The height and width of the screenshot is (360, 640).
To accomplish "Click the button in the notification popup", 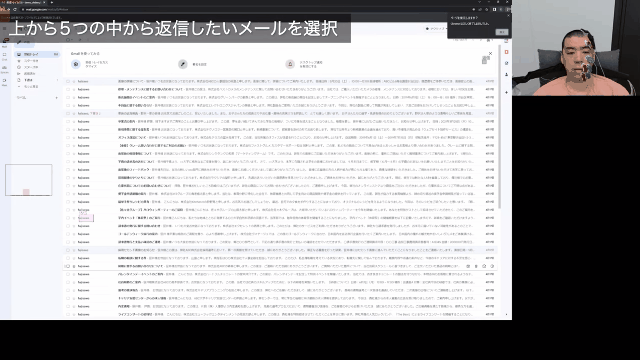I will click(502, 32).
